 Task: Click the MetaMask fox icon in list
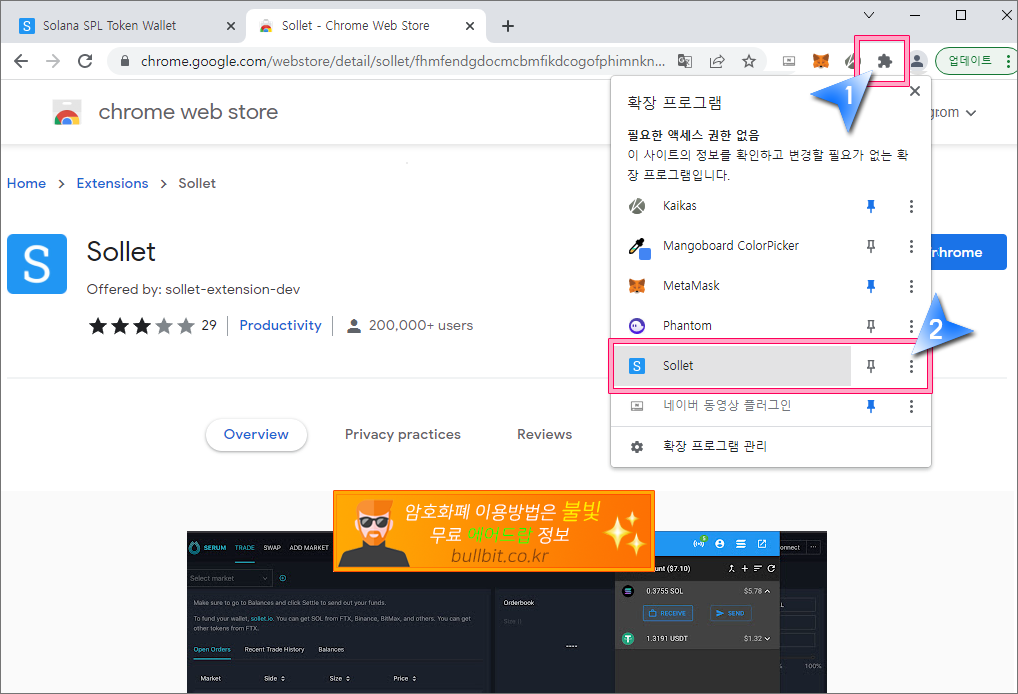pos(637,286)
